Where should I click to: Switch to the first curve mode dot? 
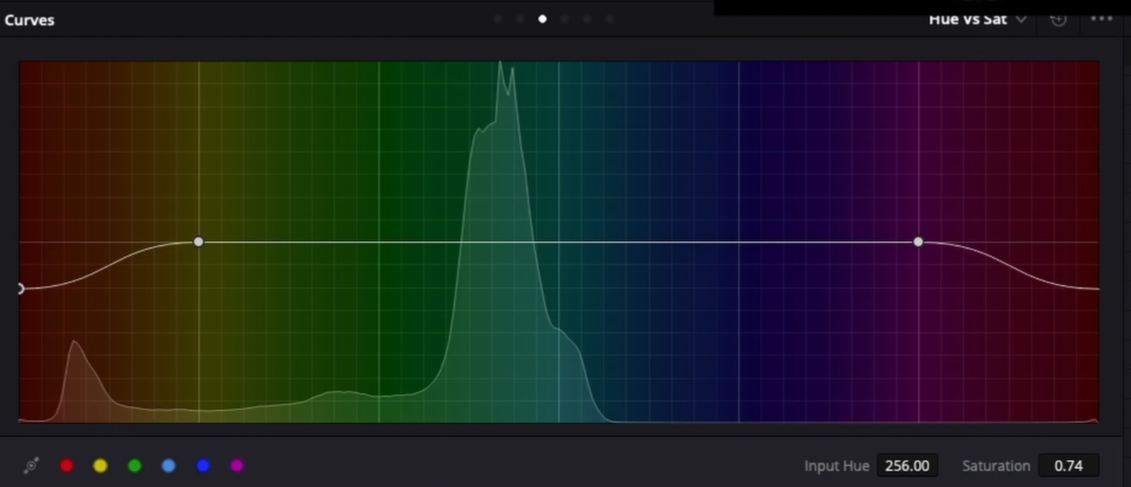[x=498, y=19]
